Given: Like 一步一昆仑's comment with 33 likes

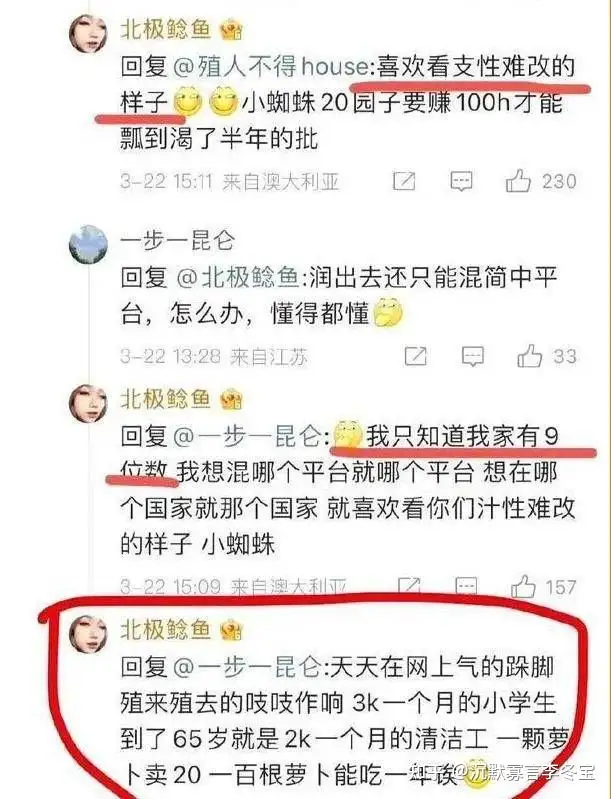Looking at the screenshot, I should [x=529, y=356].
